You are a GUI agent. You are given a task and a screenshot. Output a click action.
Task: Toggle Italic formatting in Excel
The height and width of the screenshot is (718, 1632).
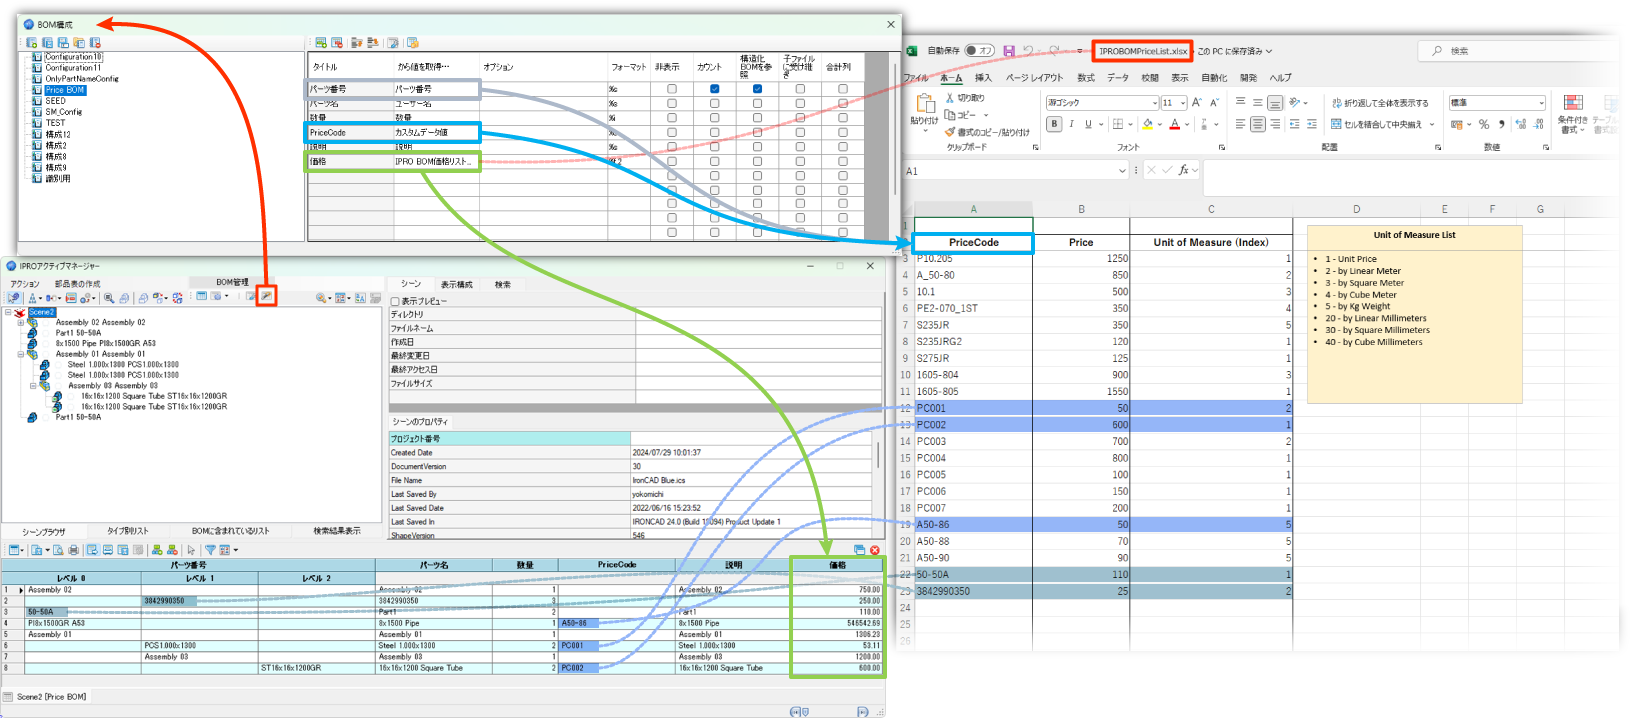(x=1071, y=124)
